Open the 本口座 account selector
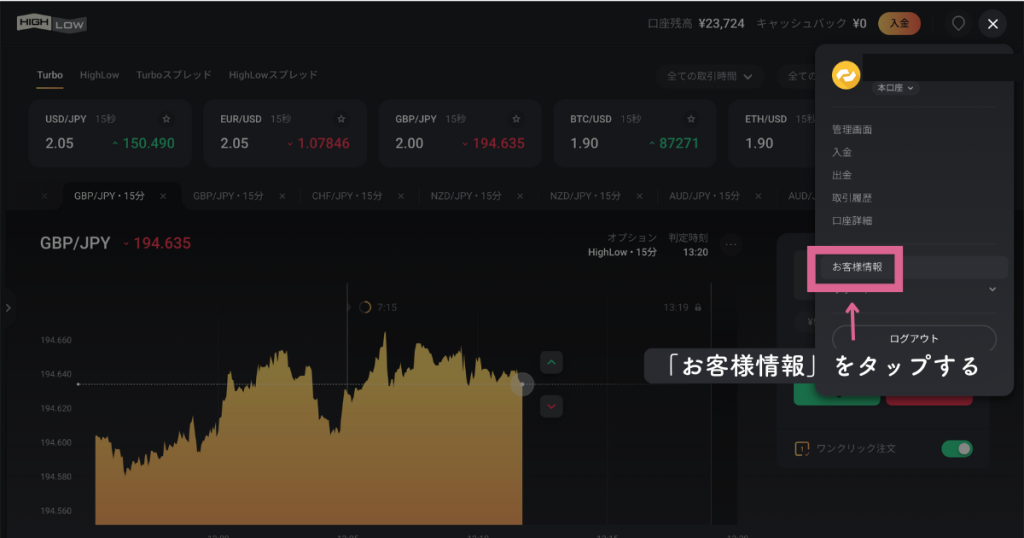Viewport: 1024px width, 538px height. click(x=895, y=88)
